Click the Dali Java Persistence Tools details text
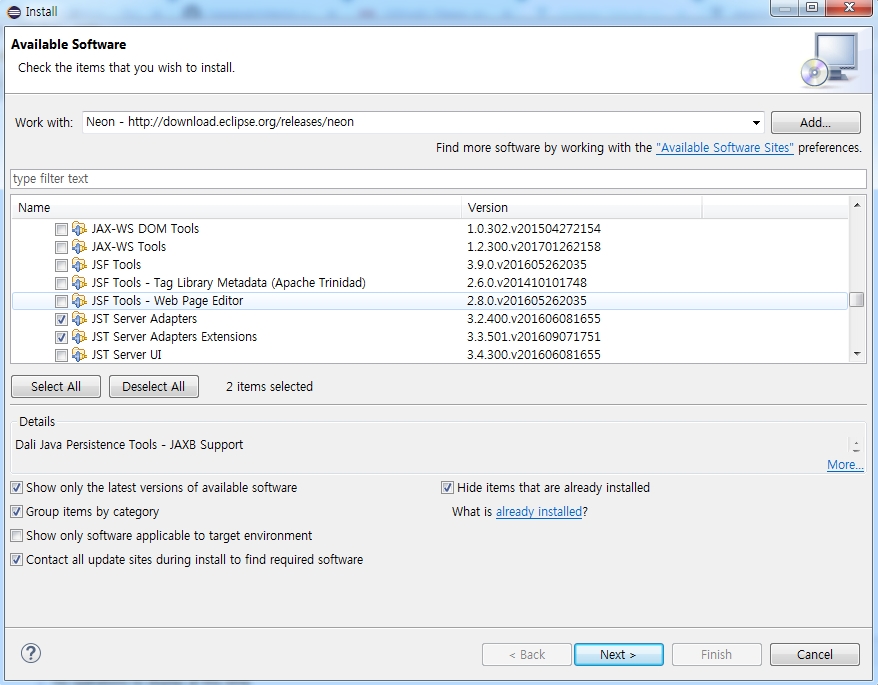This screenshot has height=685, width=878. click(129, 445)
